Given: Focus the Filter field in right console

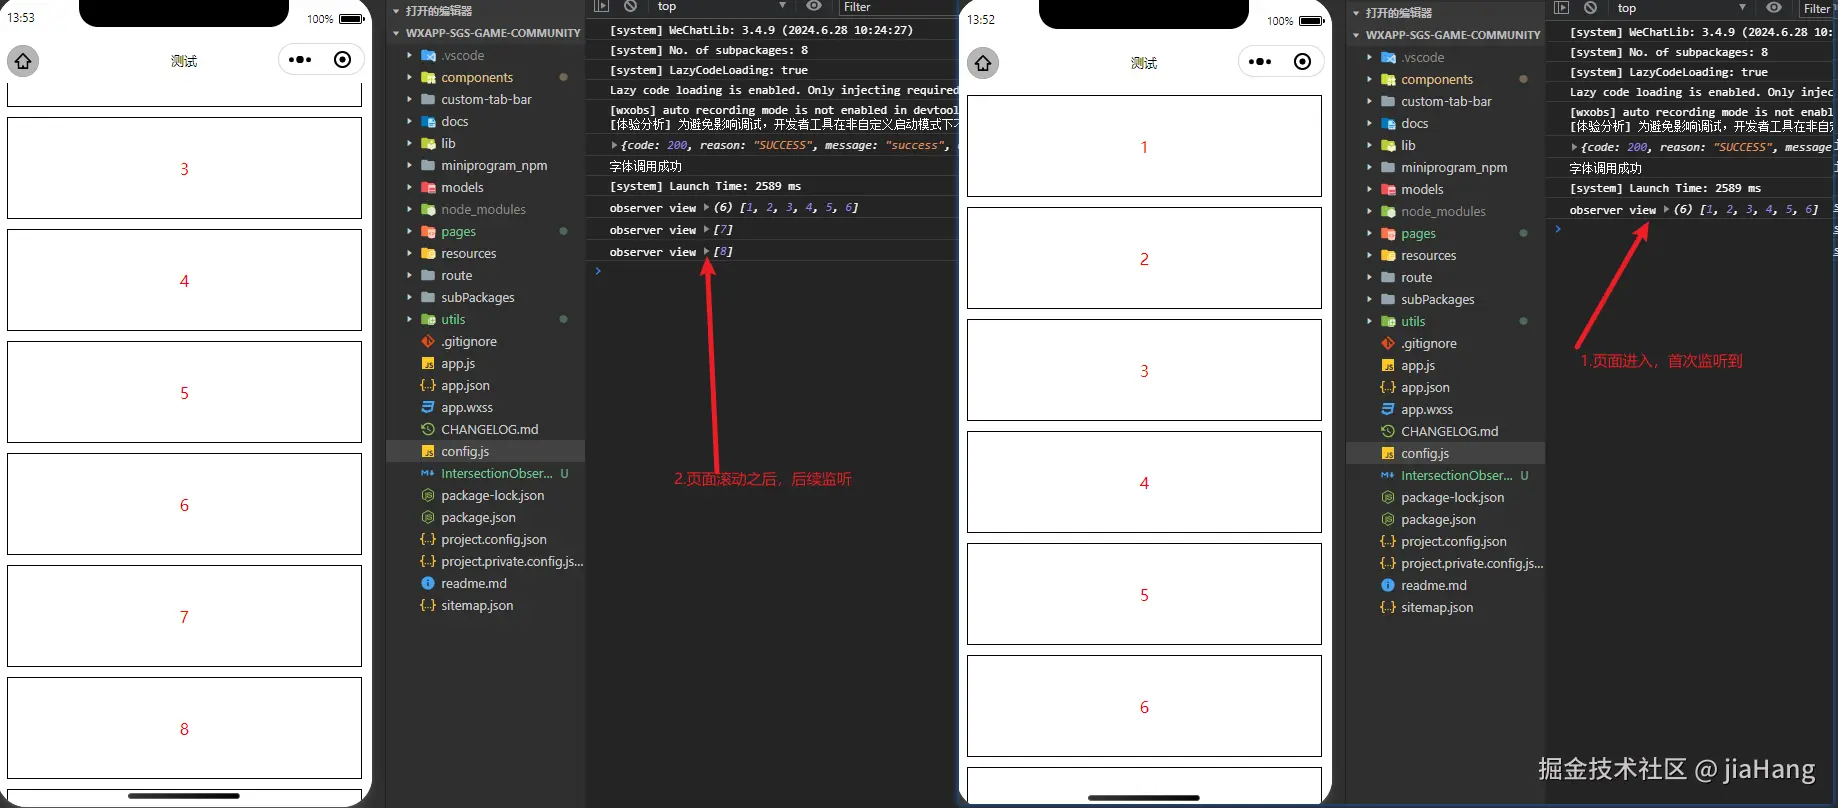Looking at the screenshot, I should click(x=1817, y=8).
